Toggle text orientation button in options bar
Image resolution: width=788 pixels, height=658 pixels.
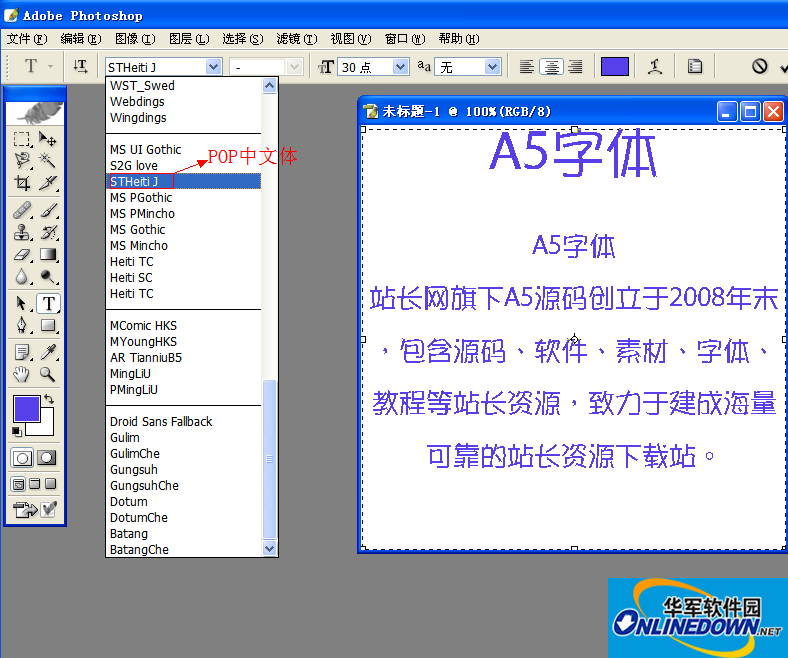coord(80,66)
